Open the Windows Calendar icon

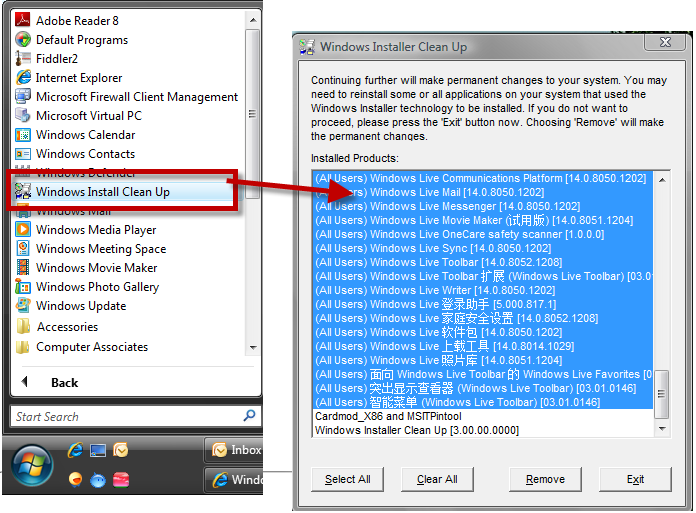click(x=23, y=134)
